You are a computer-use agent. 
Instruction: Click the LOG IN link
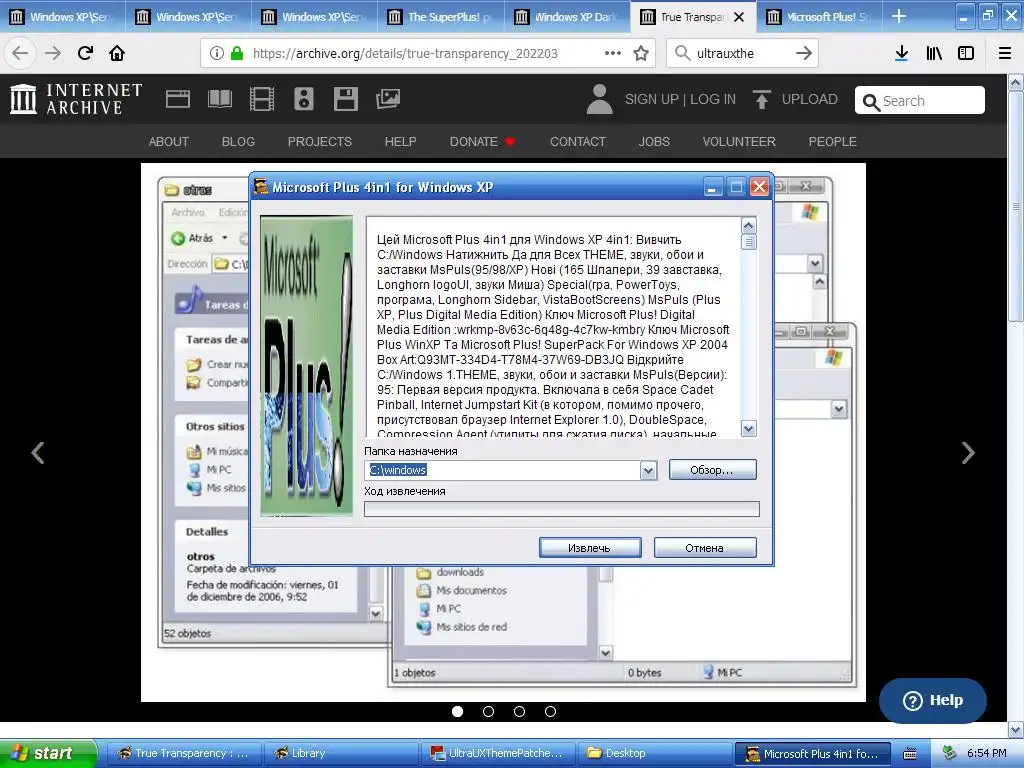(713, 99)
